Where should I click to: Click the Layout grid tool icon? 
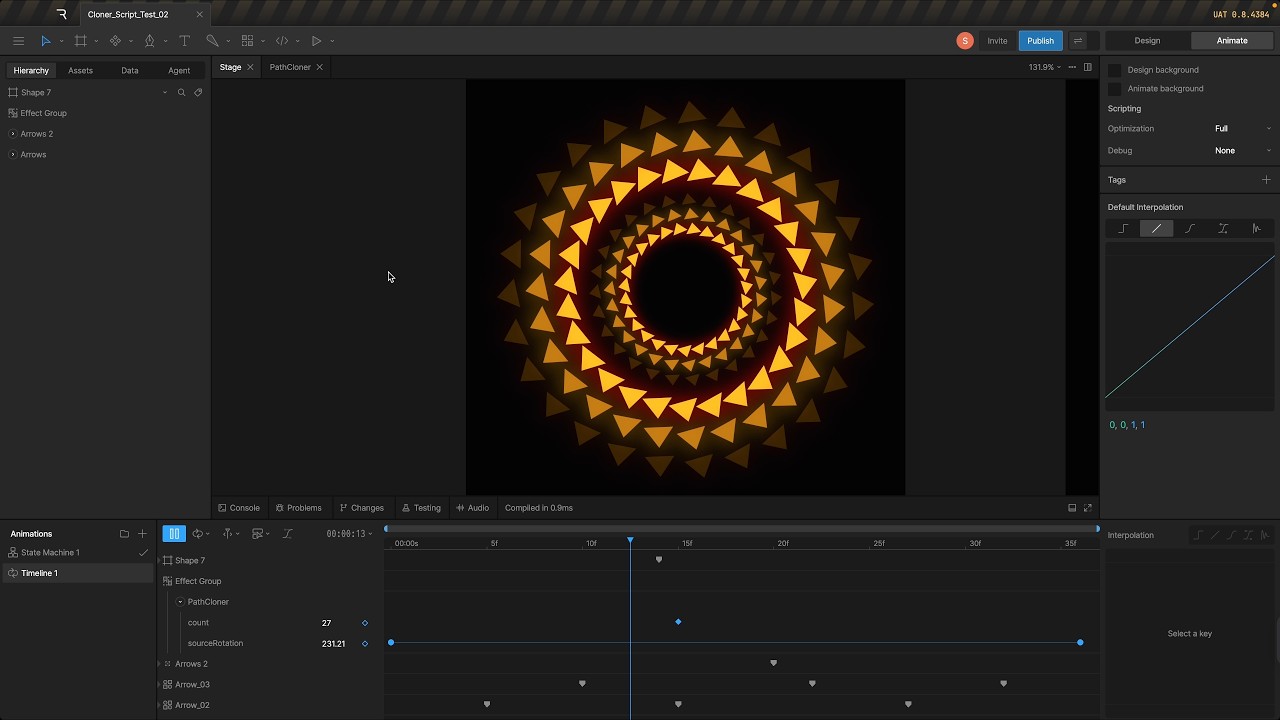(x=247, y=41)
